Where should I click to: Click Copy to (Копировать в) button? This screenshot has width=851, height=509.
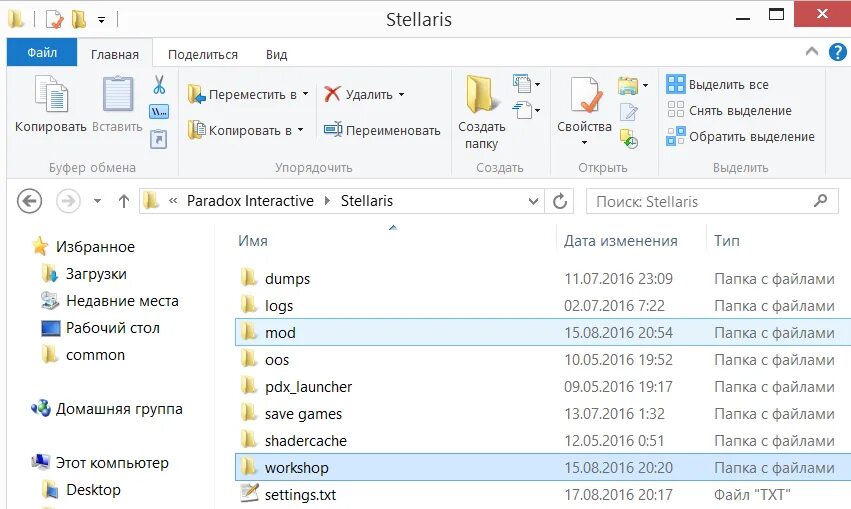pyautogui.click(x=245, y=130)
